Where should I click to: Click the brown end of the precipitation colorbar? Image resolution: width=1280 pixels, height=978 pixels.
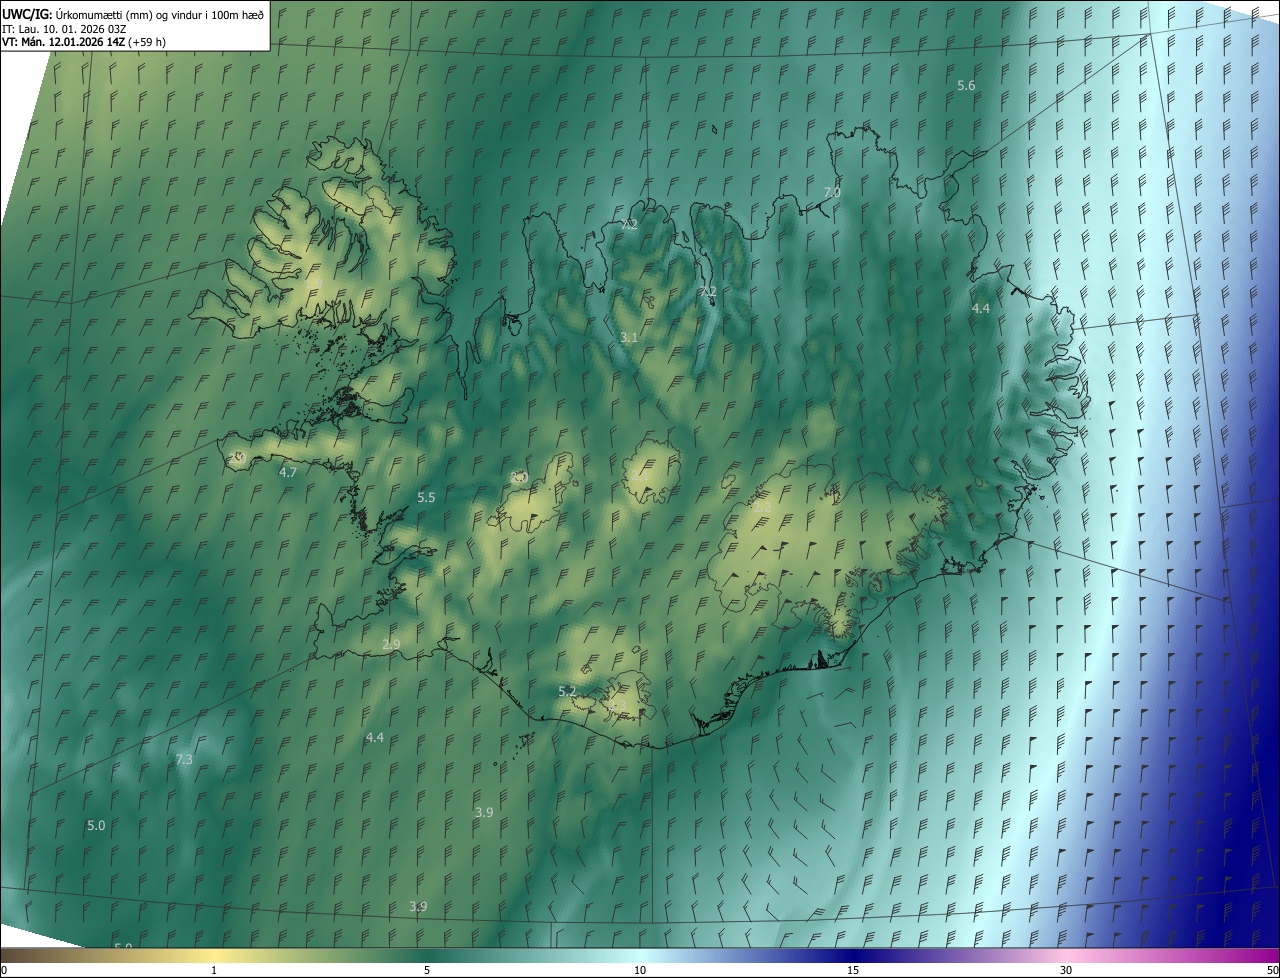tap(10, 955)
